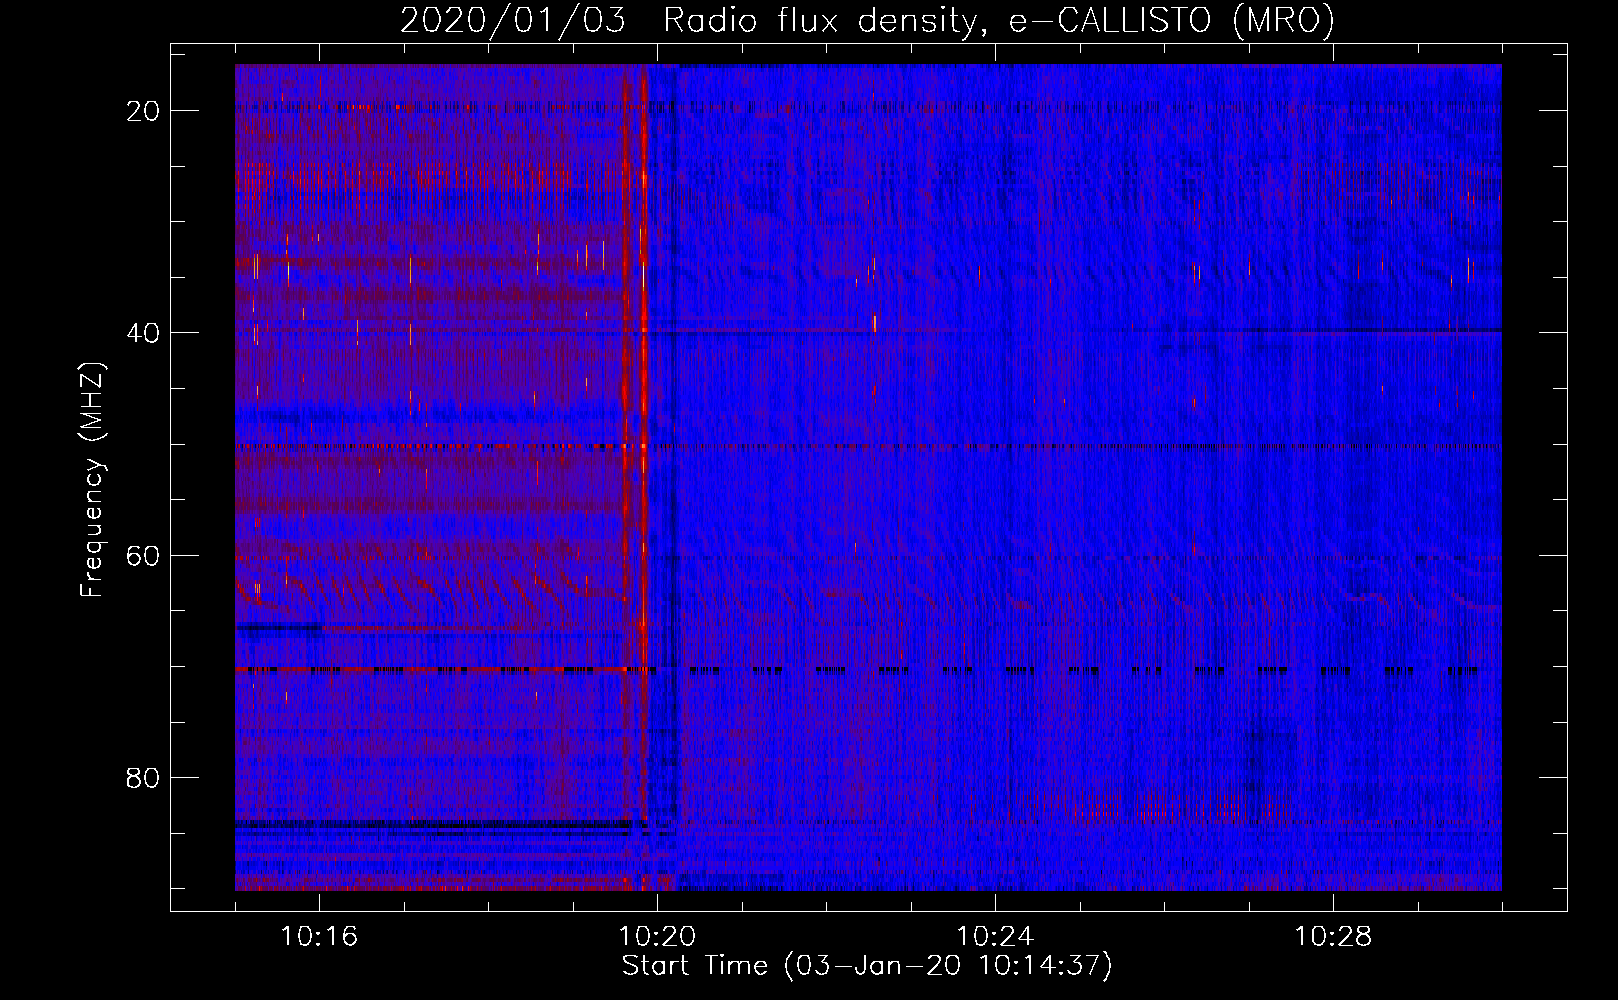1618x1000 pixels.
Task: Click the x-axis label "Start Time (03-Jan-20 10:14:37)"
Action: [866, 966]
